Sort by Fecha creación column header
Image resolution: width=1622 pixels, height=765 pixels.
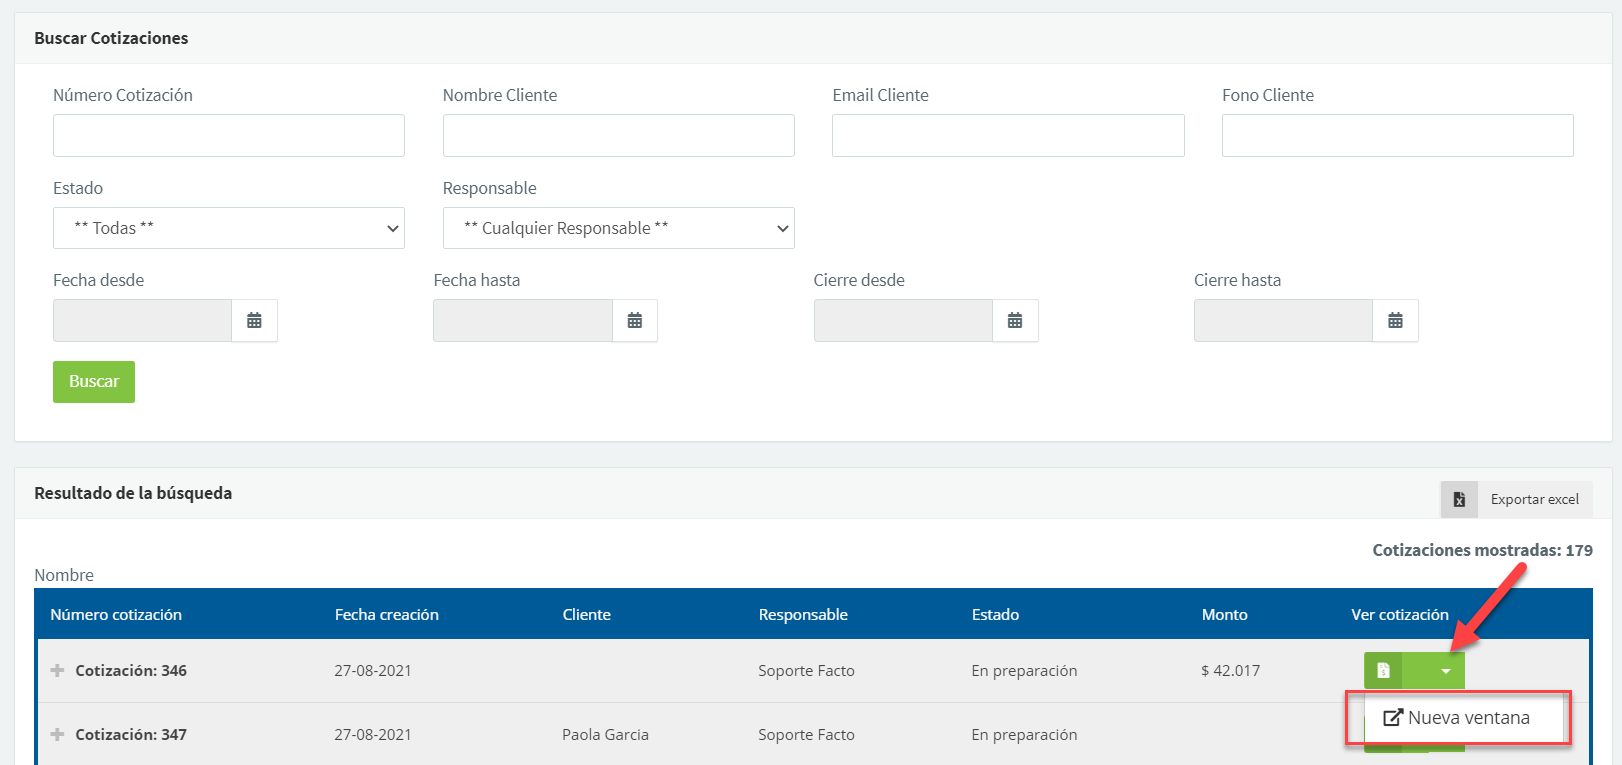point(386,615)
